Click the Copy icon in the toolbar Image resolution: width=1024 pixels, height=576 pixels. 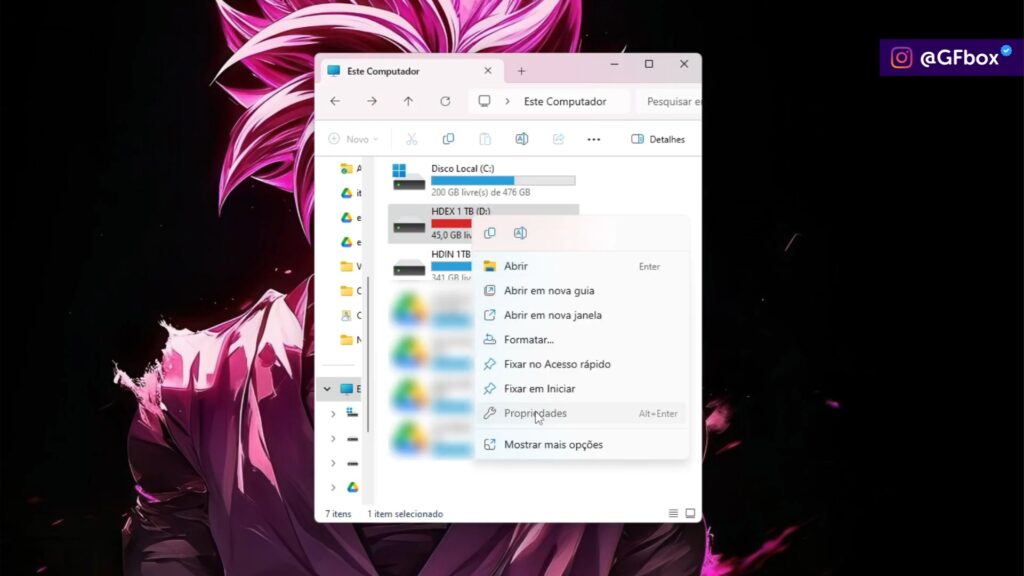448,139
